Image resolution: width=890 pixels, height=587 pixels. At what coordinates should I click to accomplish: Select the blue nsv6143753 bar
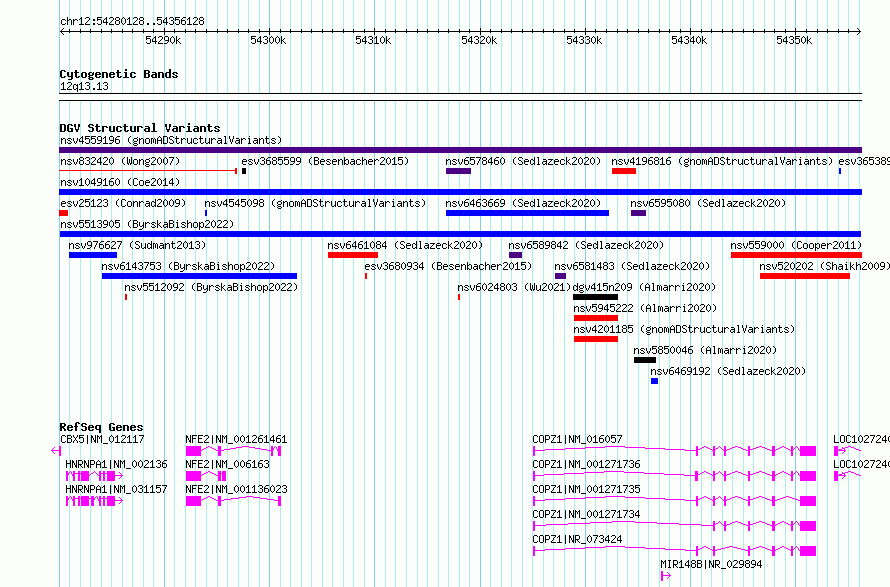click(x=199, y=276)
